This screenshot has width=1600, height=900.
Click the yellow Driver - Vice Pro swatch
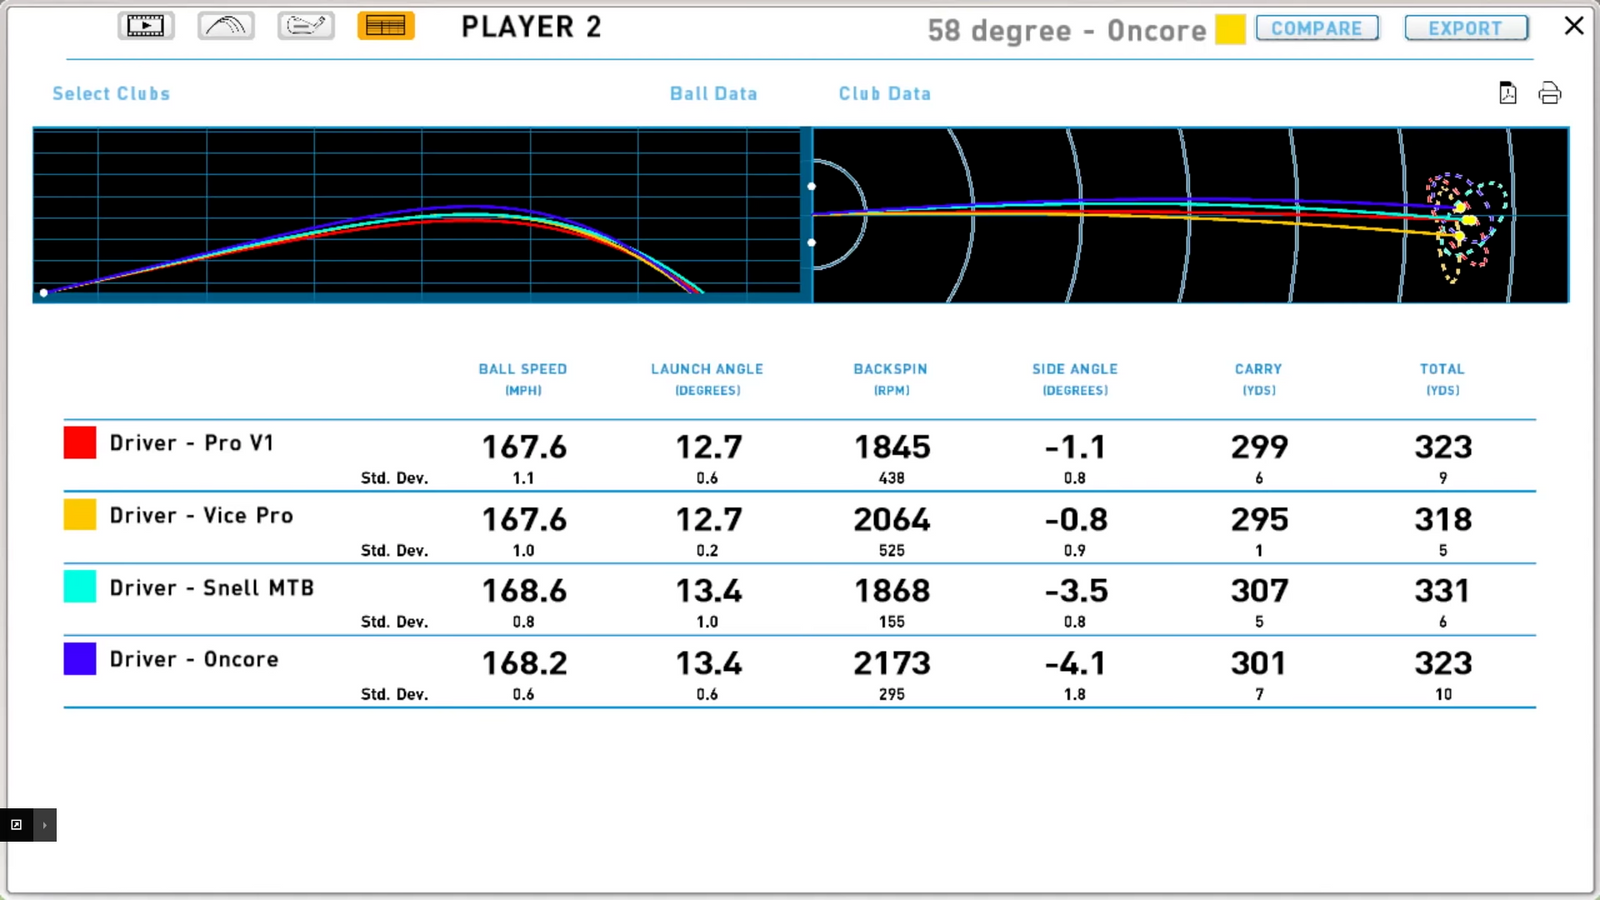point(80,514)
